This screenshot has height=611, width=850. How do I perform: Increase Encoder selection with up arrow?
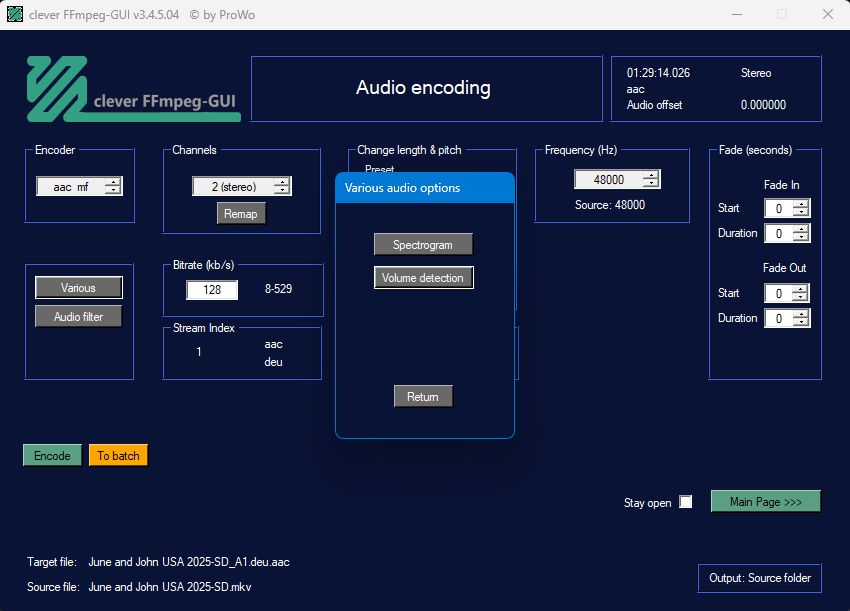[x=113, y=182]
